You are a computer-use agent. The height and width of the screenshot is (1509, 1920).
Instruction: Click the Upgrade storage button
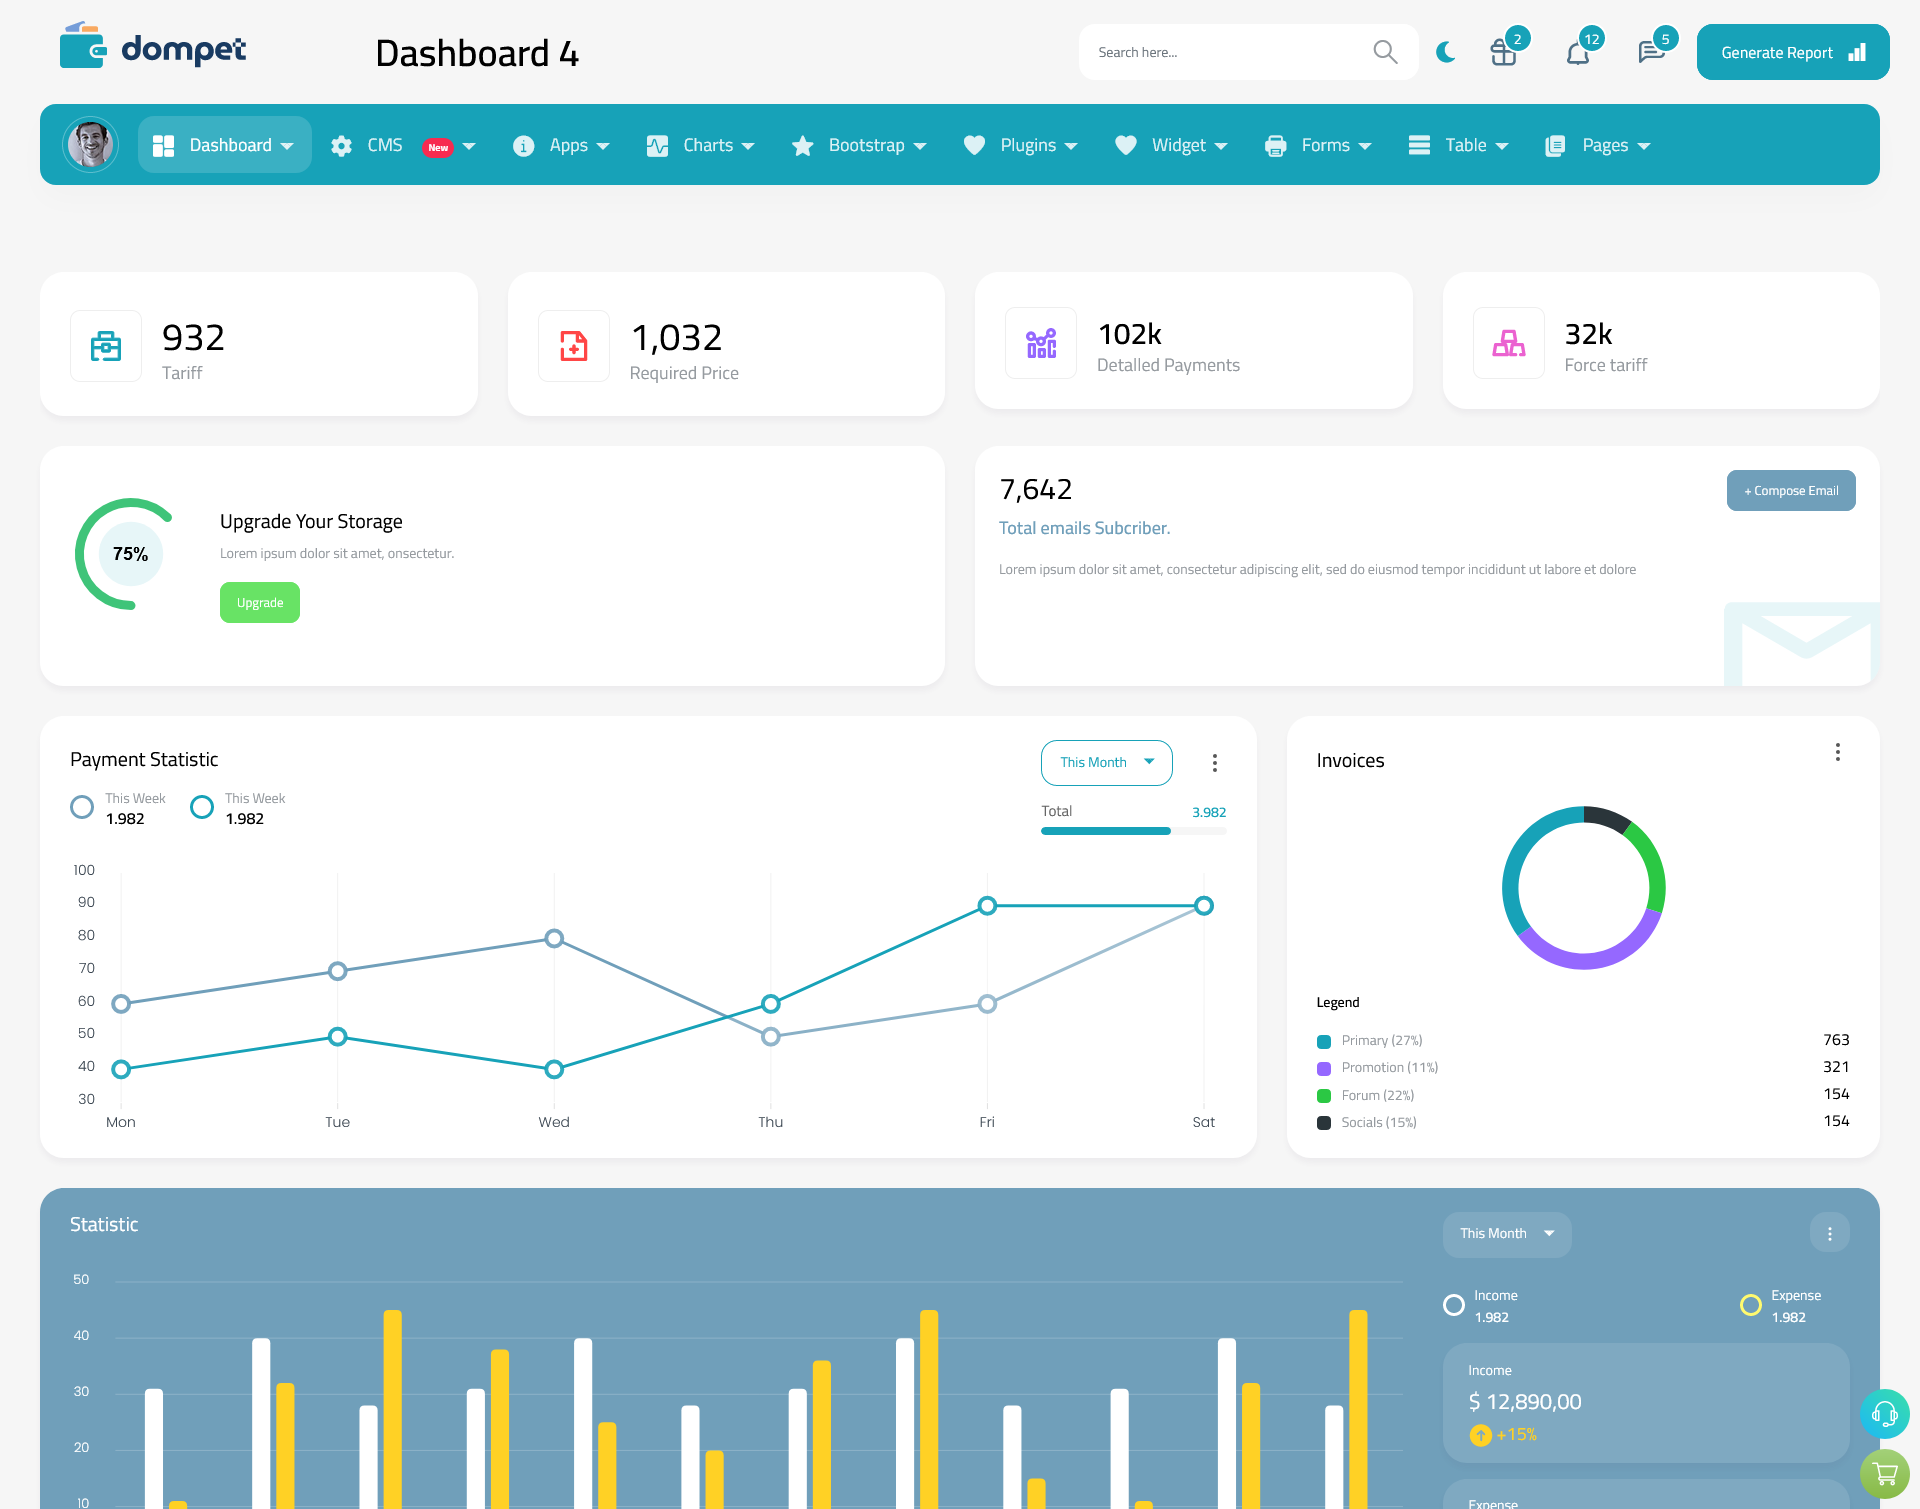point(260,602)
